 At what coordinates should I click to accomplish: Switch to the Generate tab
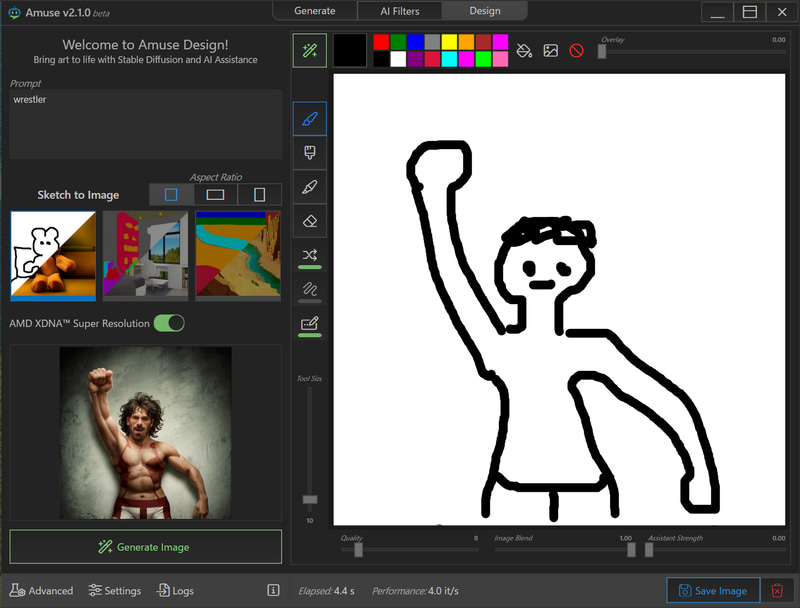tap(314, 11)
